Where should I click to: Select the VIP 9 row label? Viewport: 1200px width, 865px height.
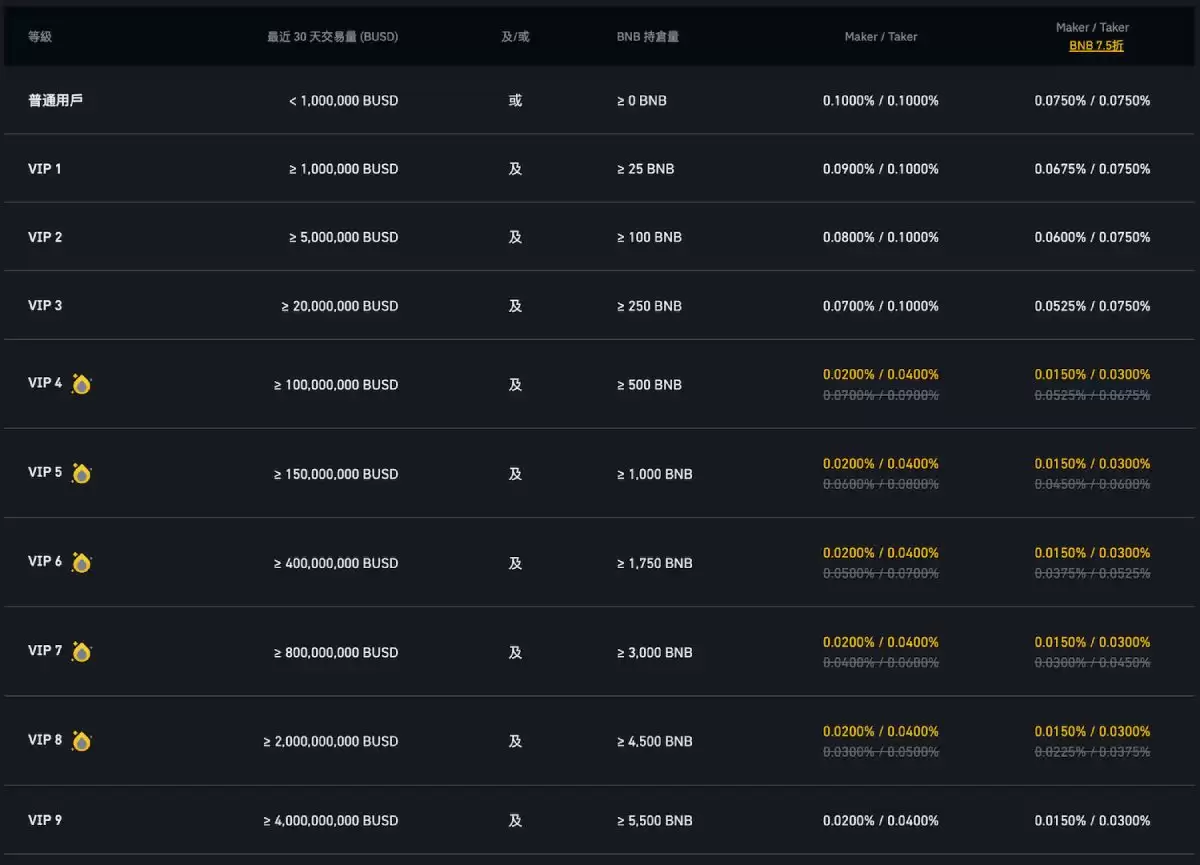pos(45,820)
